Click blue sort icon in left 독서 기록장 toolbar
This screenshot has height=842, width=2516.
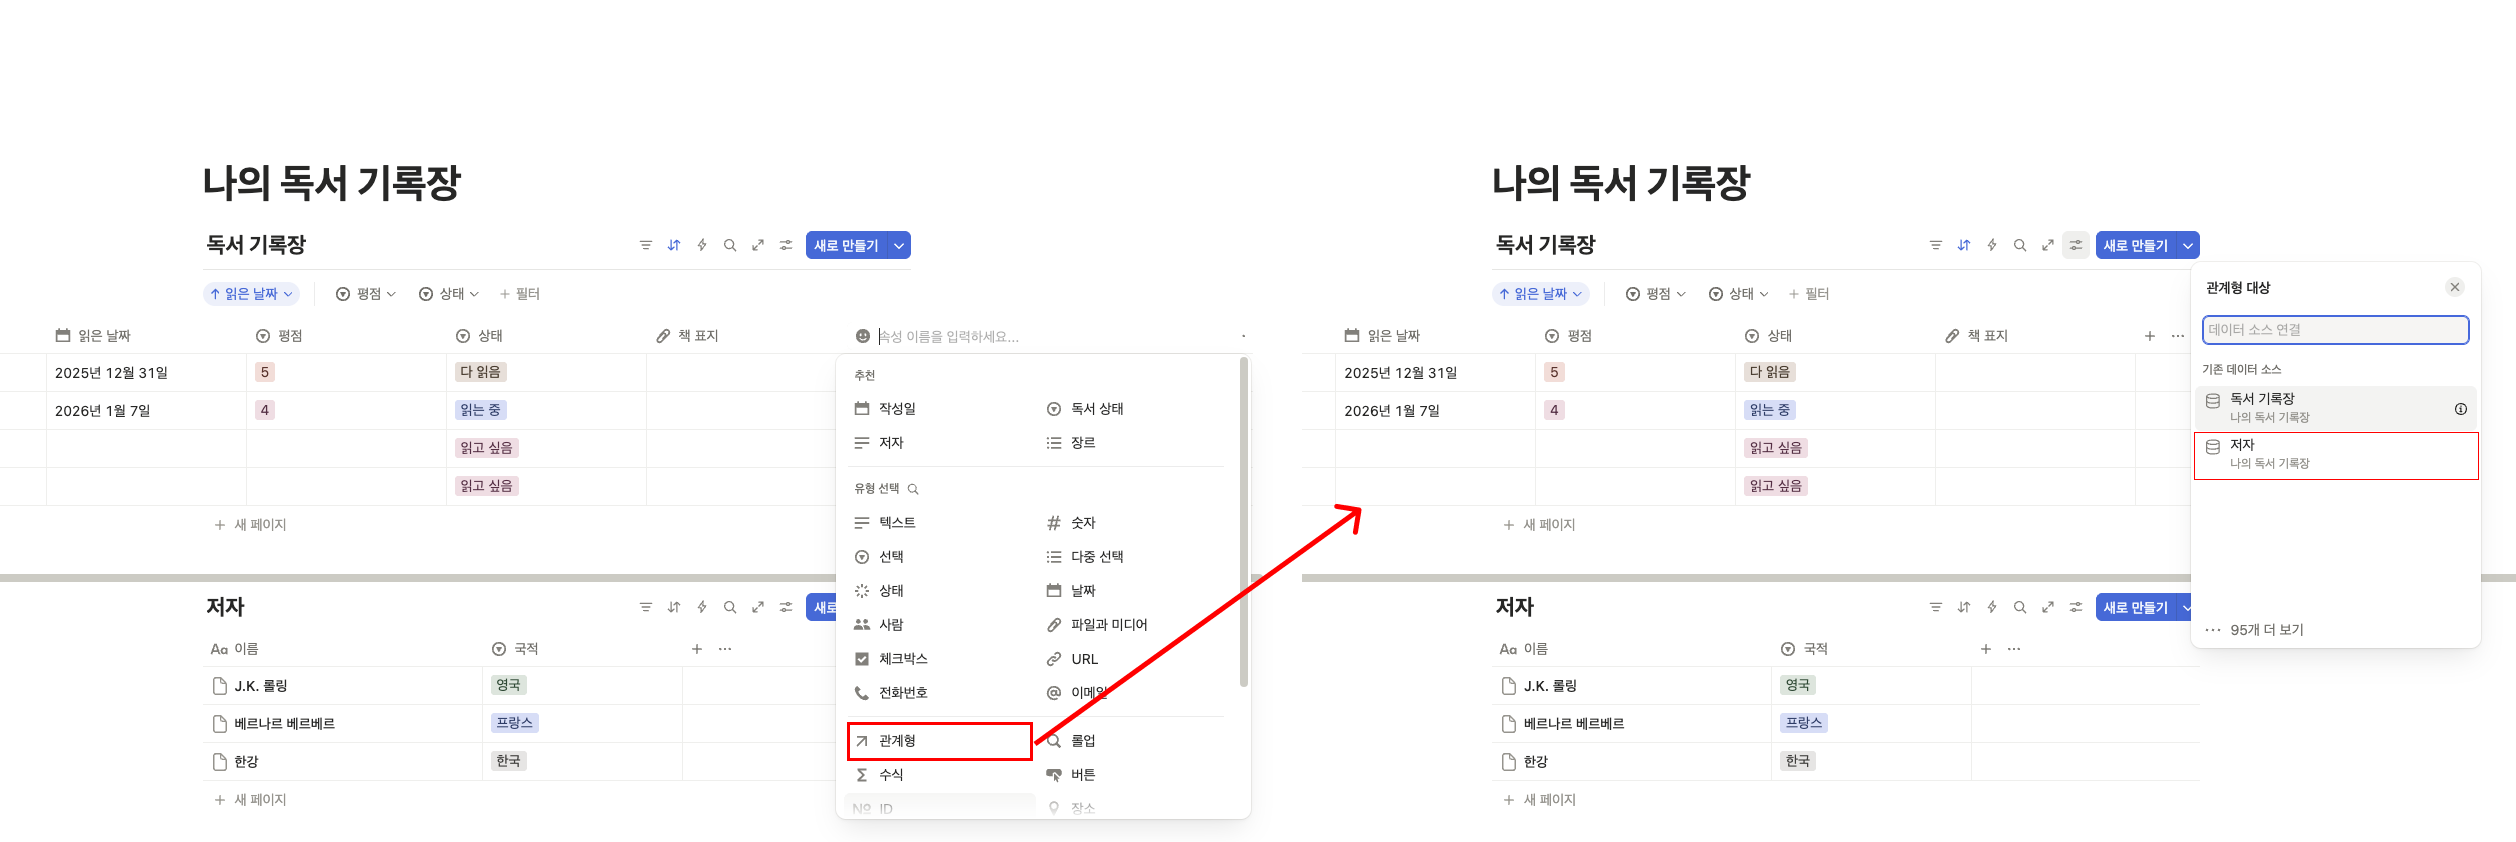point(674,245)
